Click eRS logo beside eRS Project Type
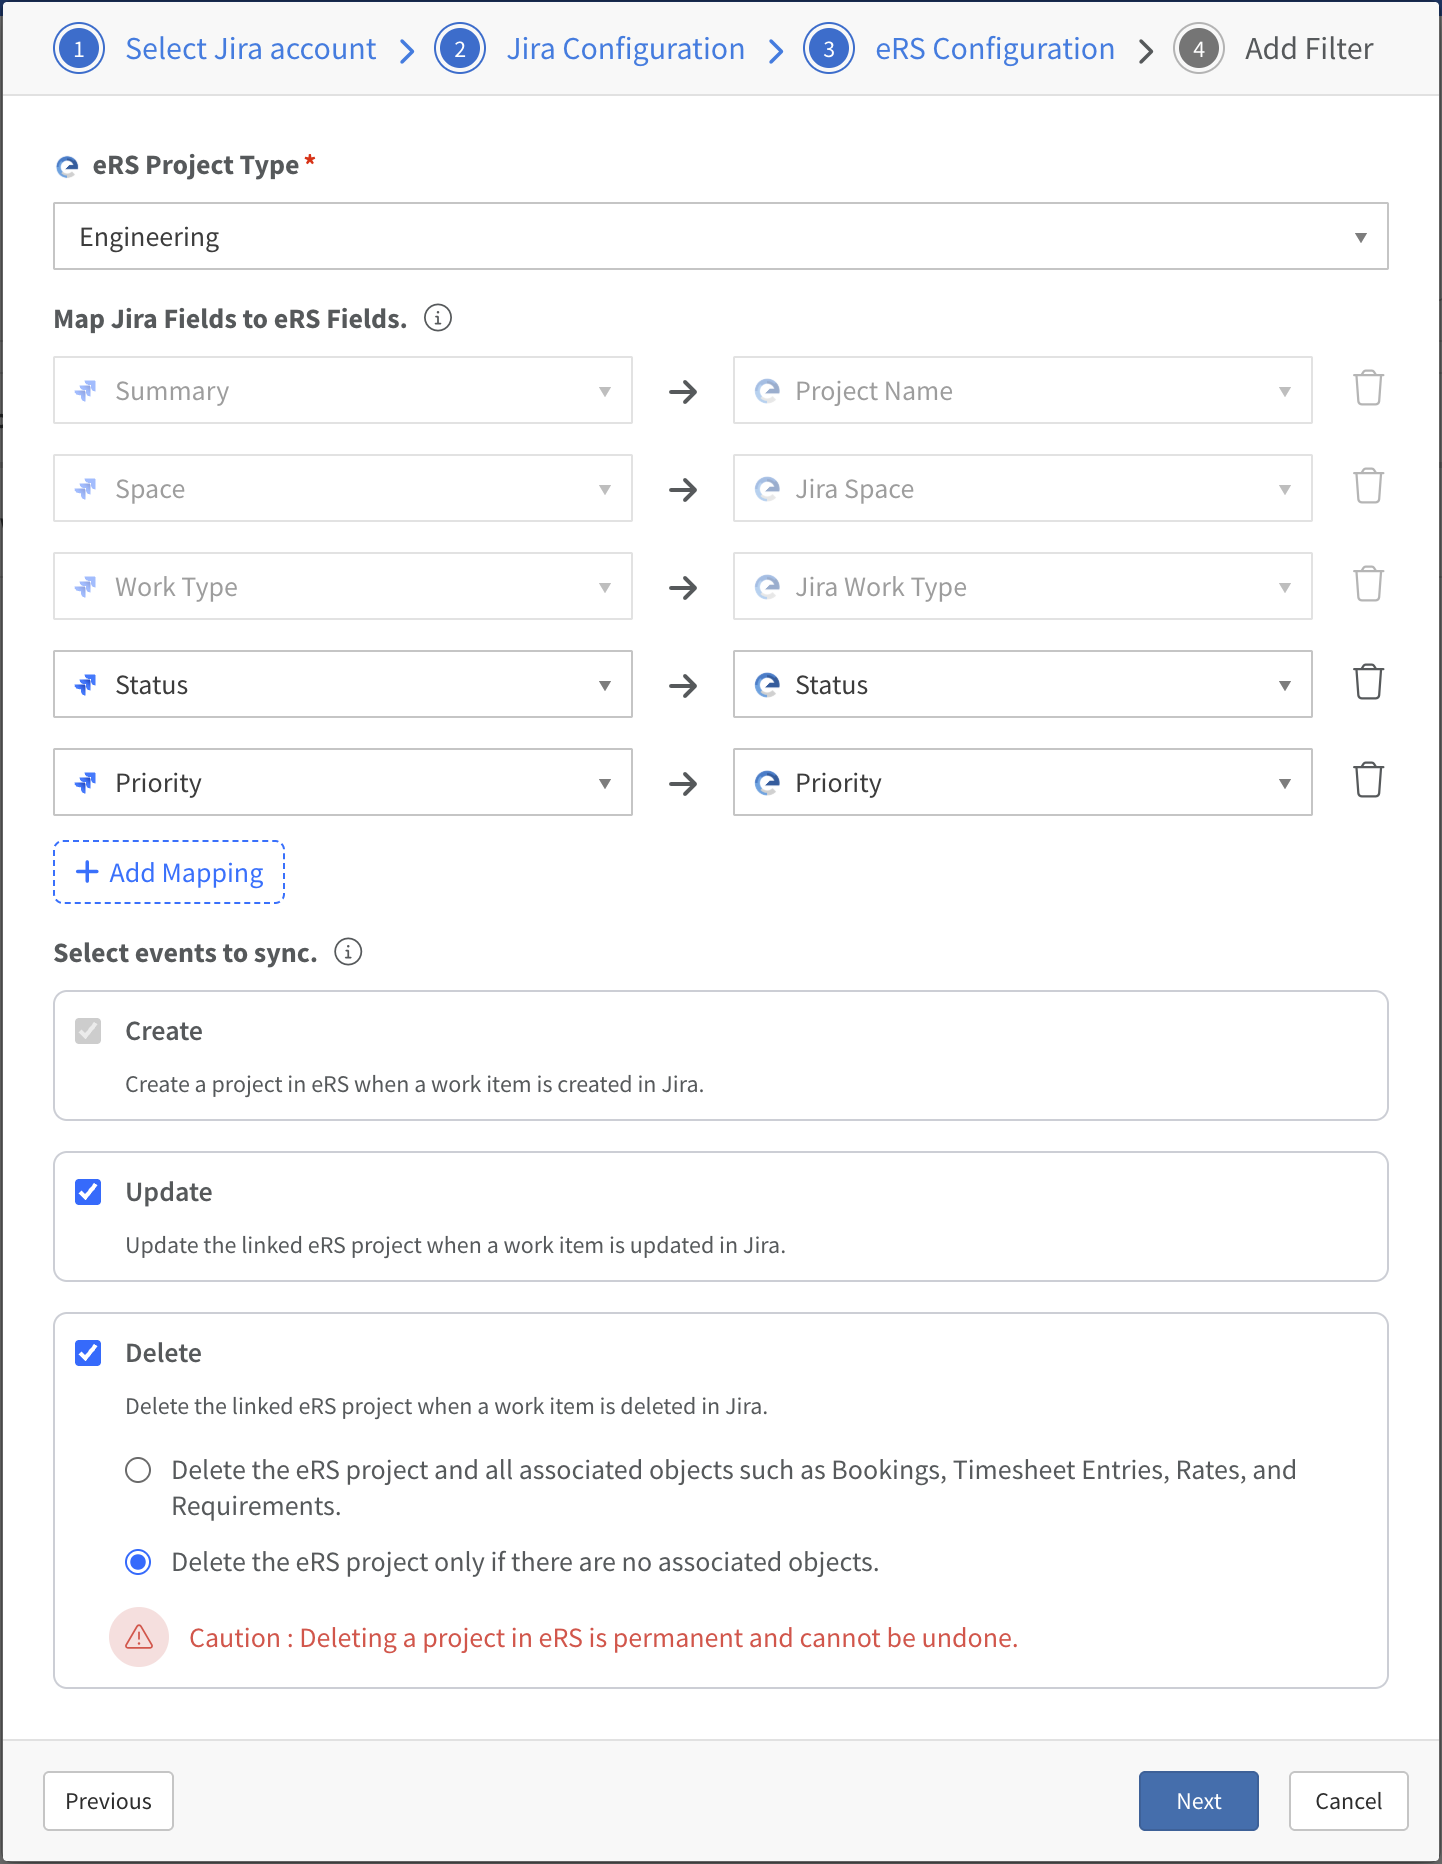The width and height of the screenshot is (1442, 1864). [x=67, y=166]
